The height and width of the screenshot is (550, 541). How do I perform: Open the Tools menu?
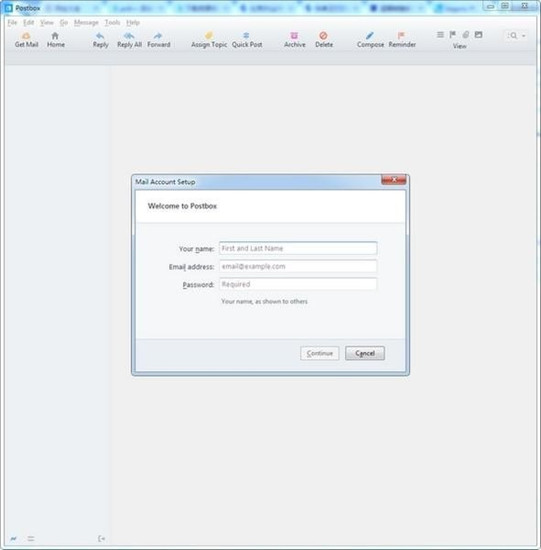112,22
